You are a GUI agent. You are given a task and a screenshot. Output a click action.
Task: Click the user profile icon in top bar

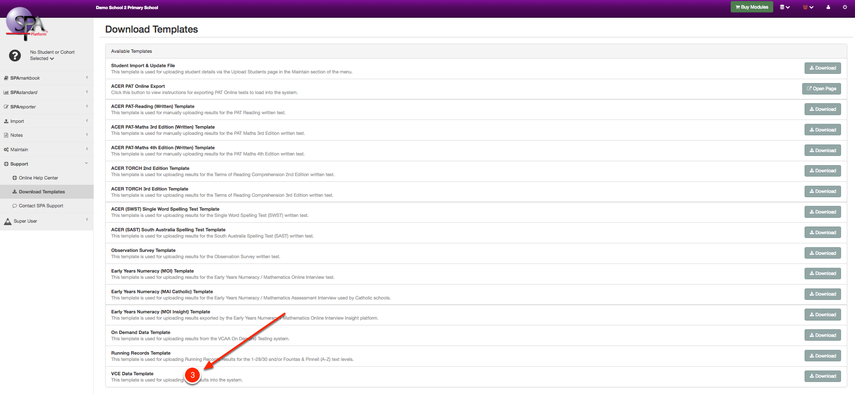tap(828, 7)
